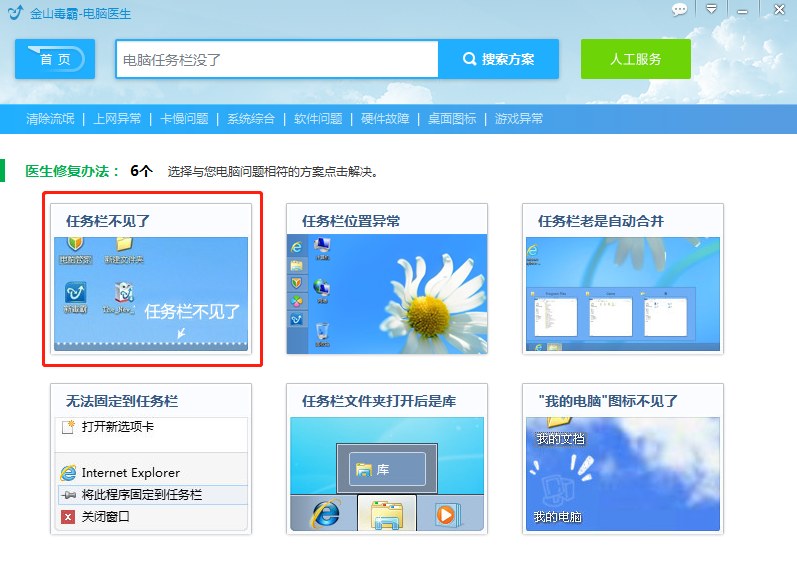Open the 任务栏不见了 solution thumbnail
Image resolution: width=797 pixels, height=568 pixels.
coord(151,294)
